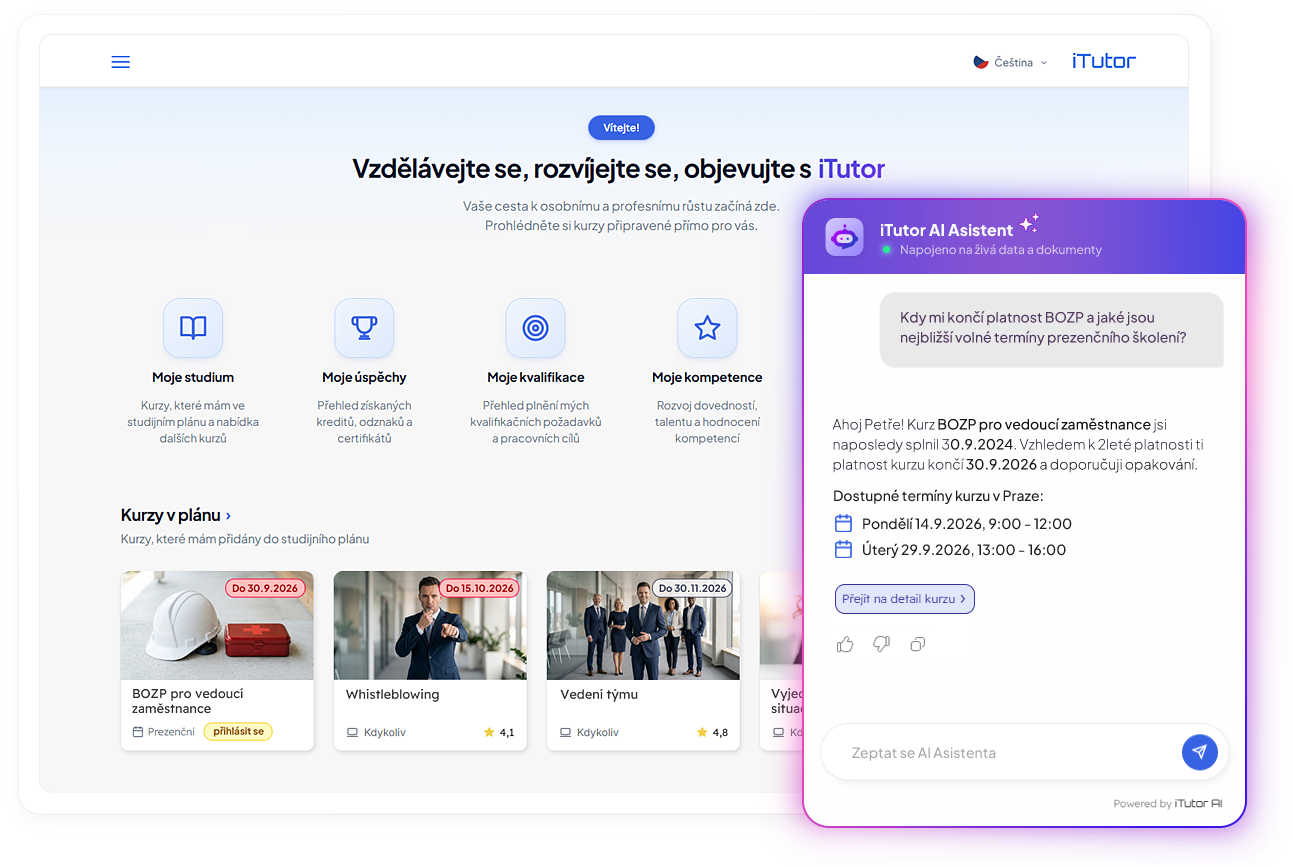Image resolution: width=1293 pixels, height=867 pixels.
Task: Click Přejít na detail kurzu button
Action: click(904, 599)
